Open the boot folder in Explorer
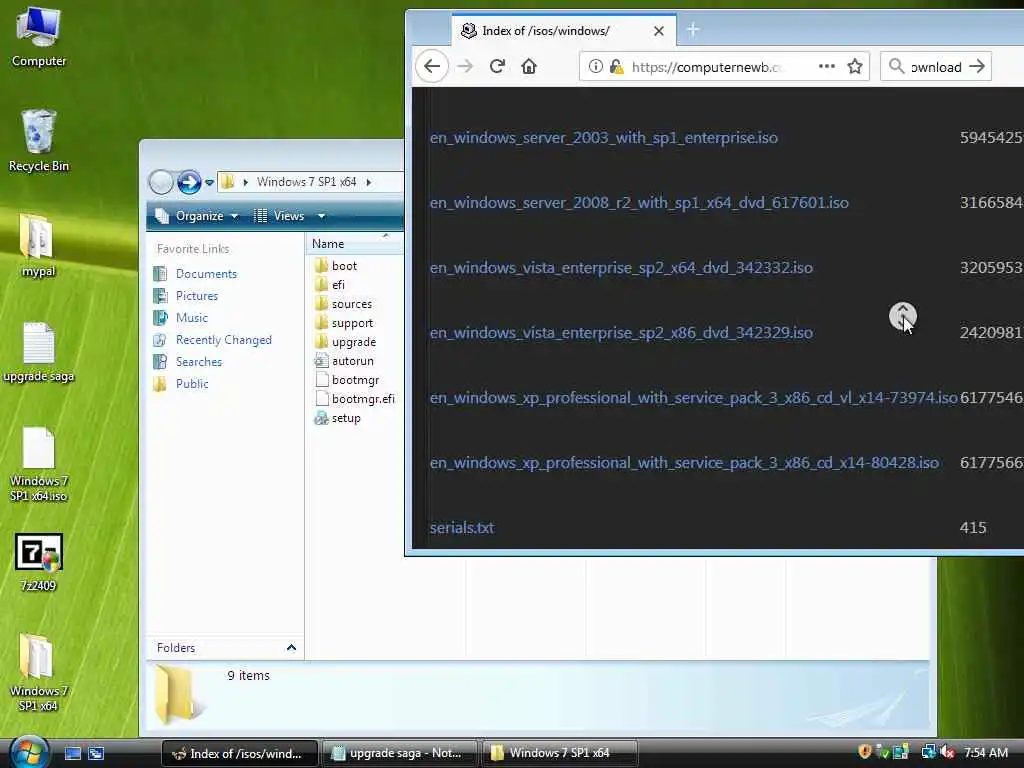The image size is (1024, 768). tap(336, 266)
